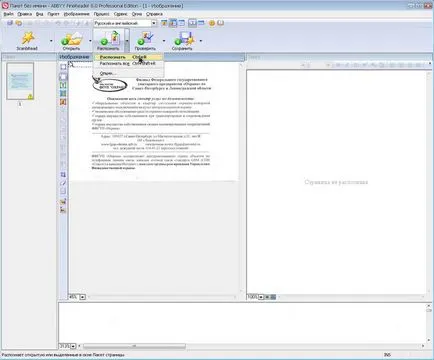Select page 1 thumbnail in batch panel
Image resolution: width=434 pixels, height=360 pixels.
click(x=20, y=81)
